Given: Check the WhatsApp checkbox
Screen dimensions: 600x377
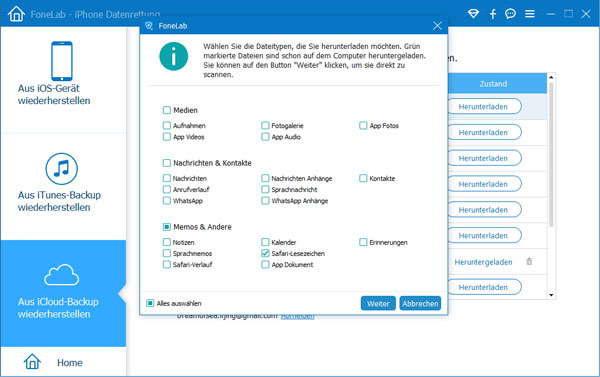Looking at the screenshot, I should (167, 201).
